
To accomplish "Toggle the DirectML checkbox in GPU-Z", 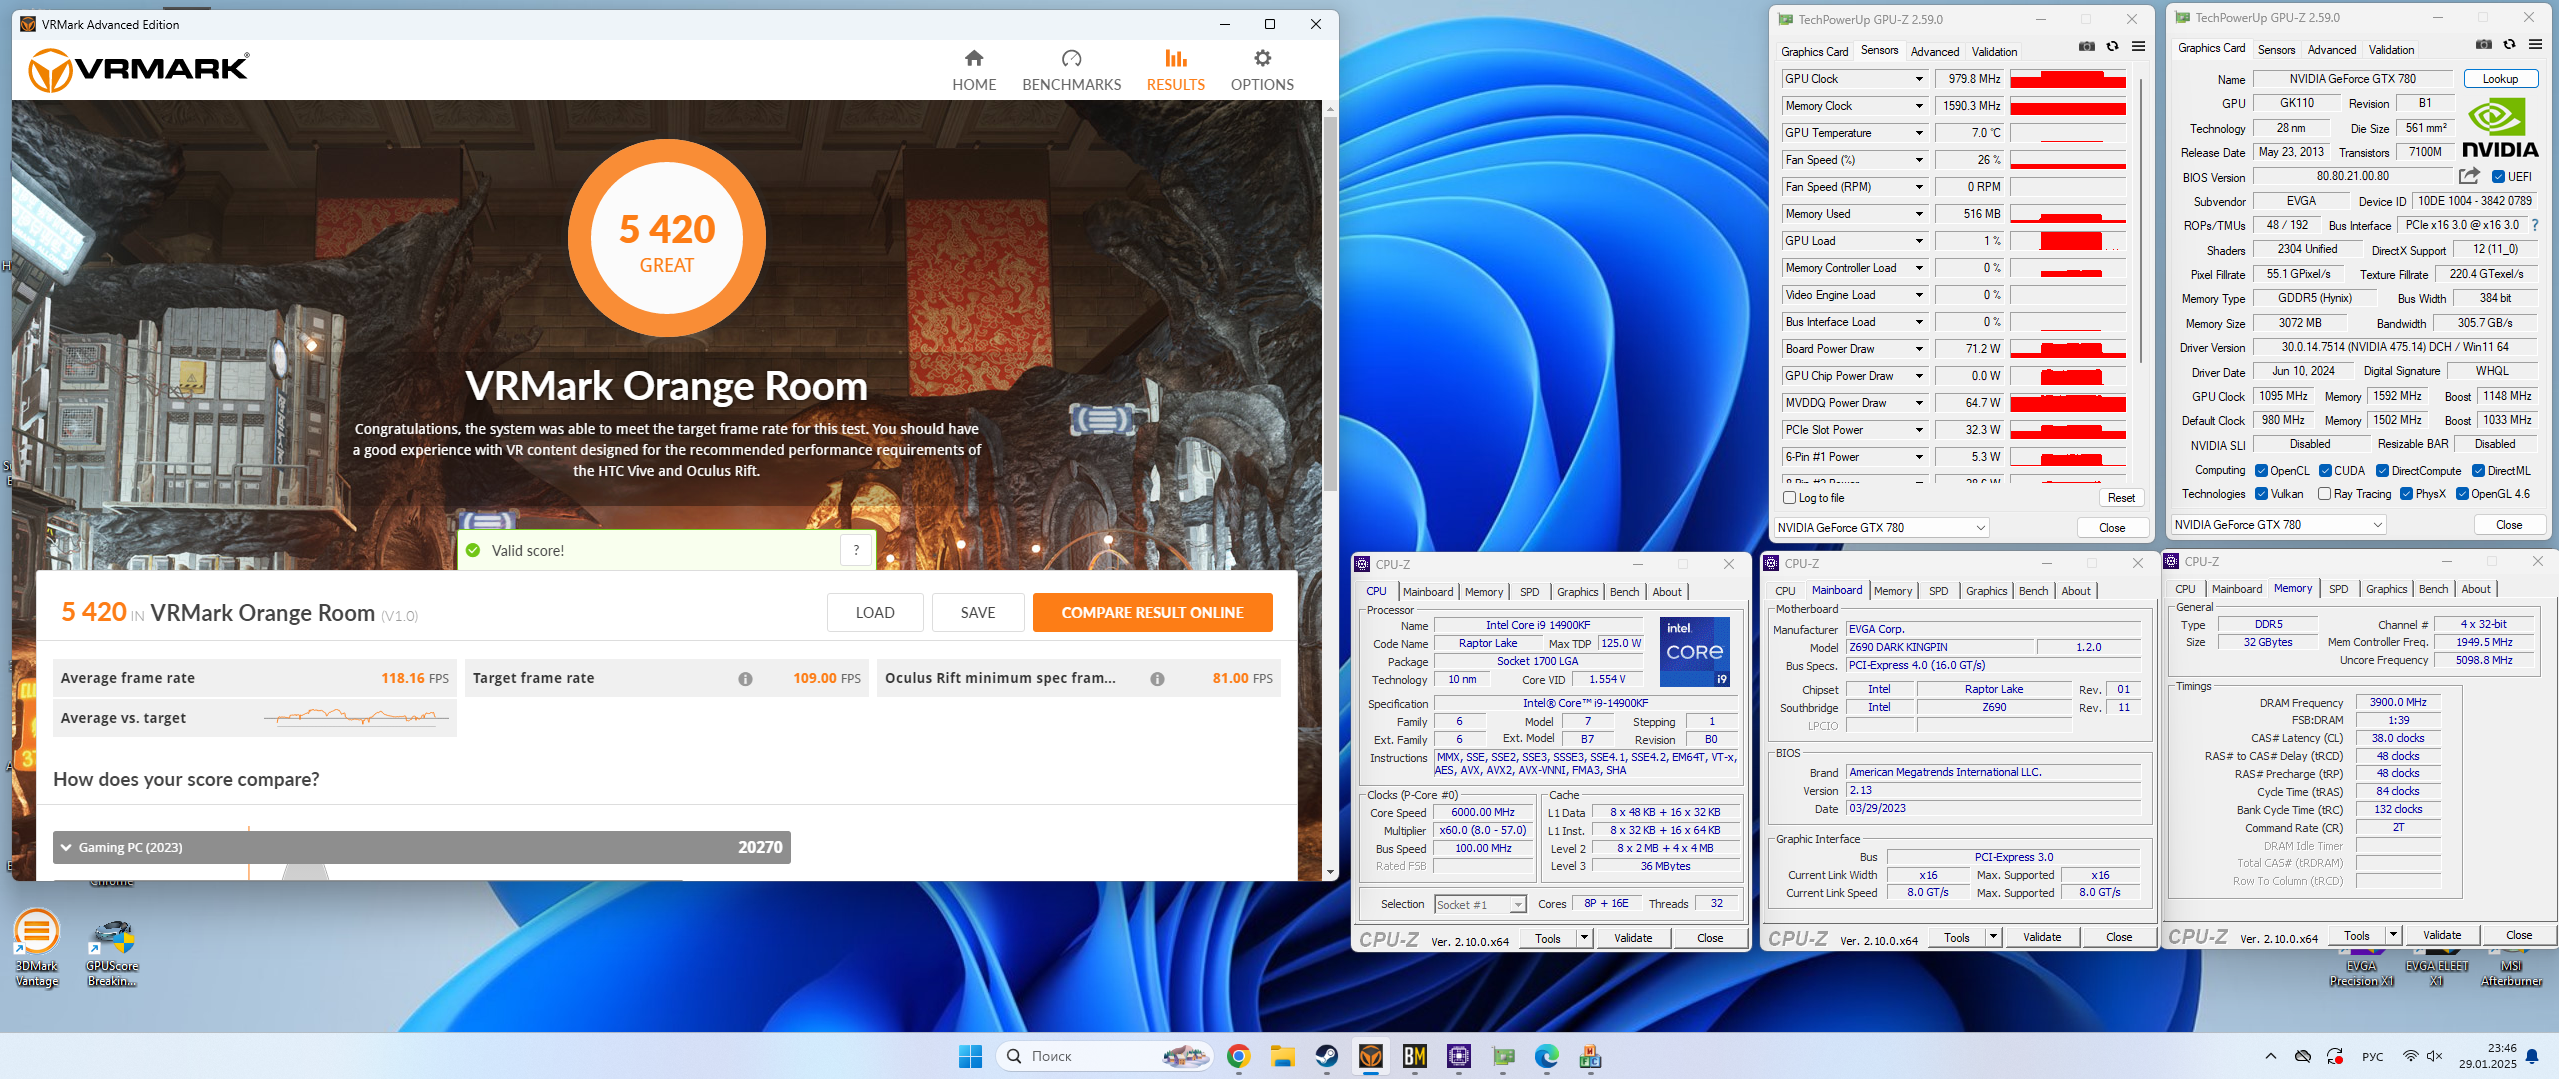I will coord(2479,471).
